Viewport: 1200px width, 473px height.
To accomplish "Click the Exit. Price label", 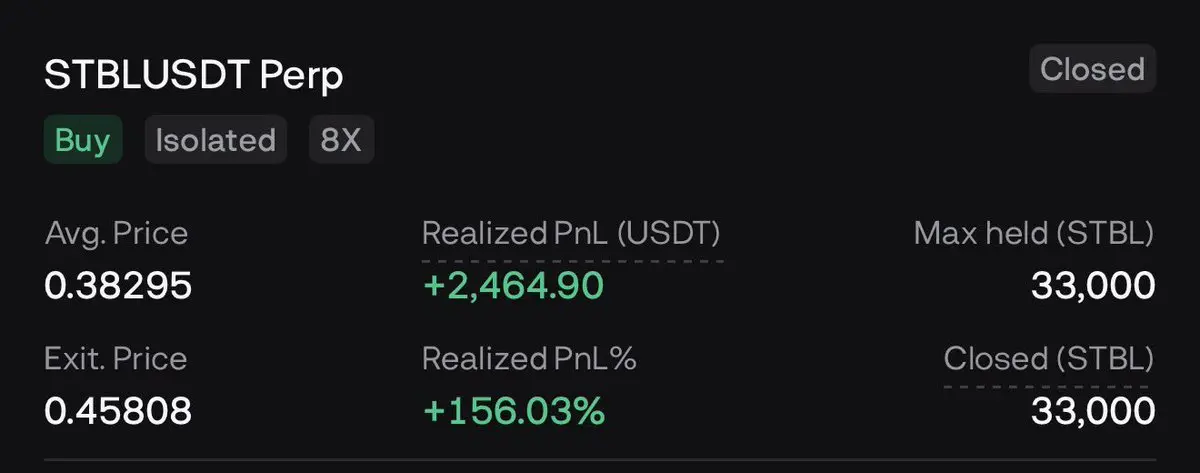I will 116,358.
